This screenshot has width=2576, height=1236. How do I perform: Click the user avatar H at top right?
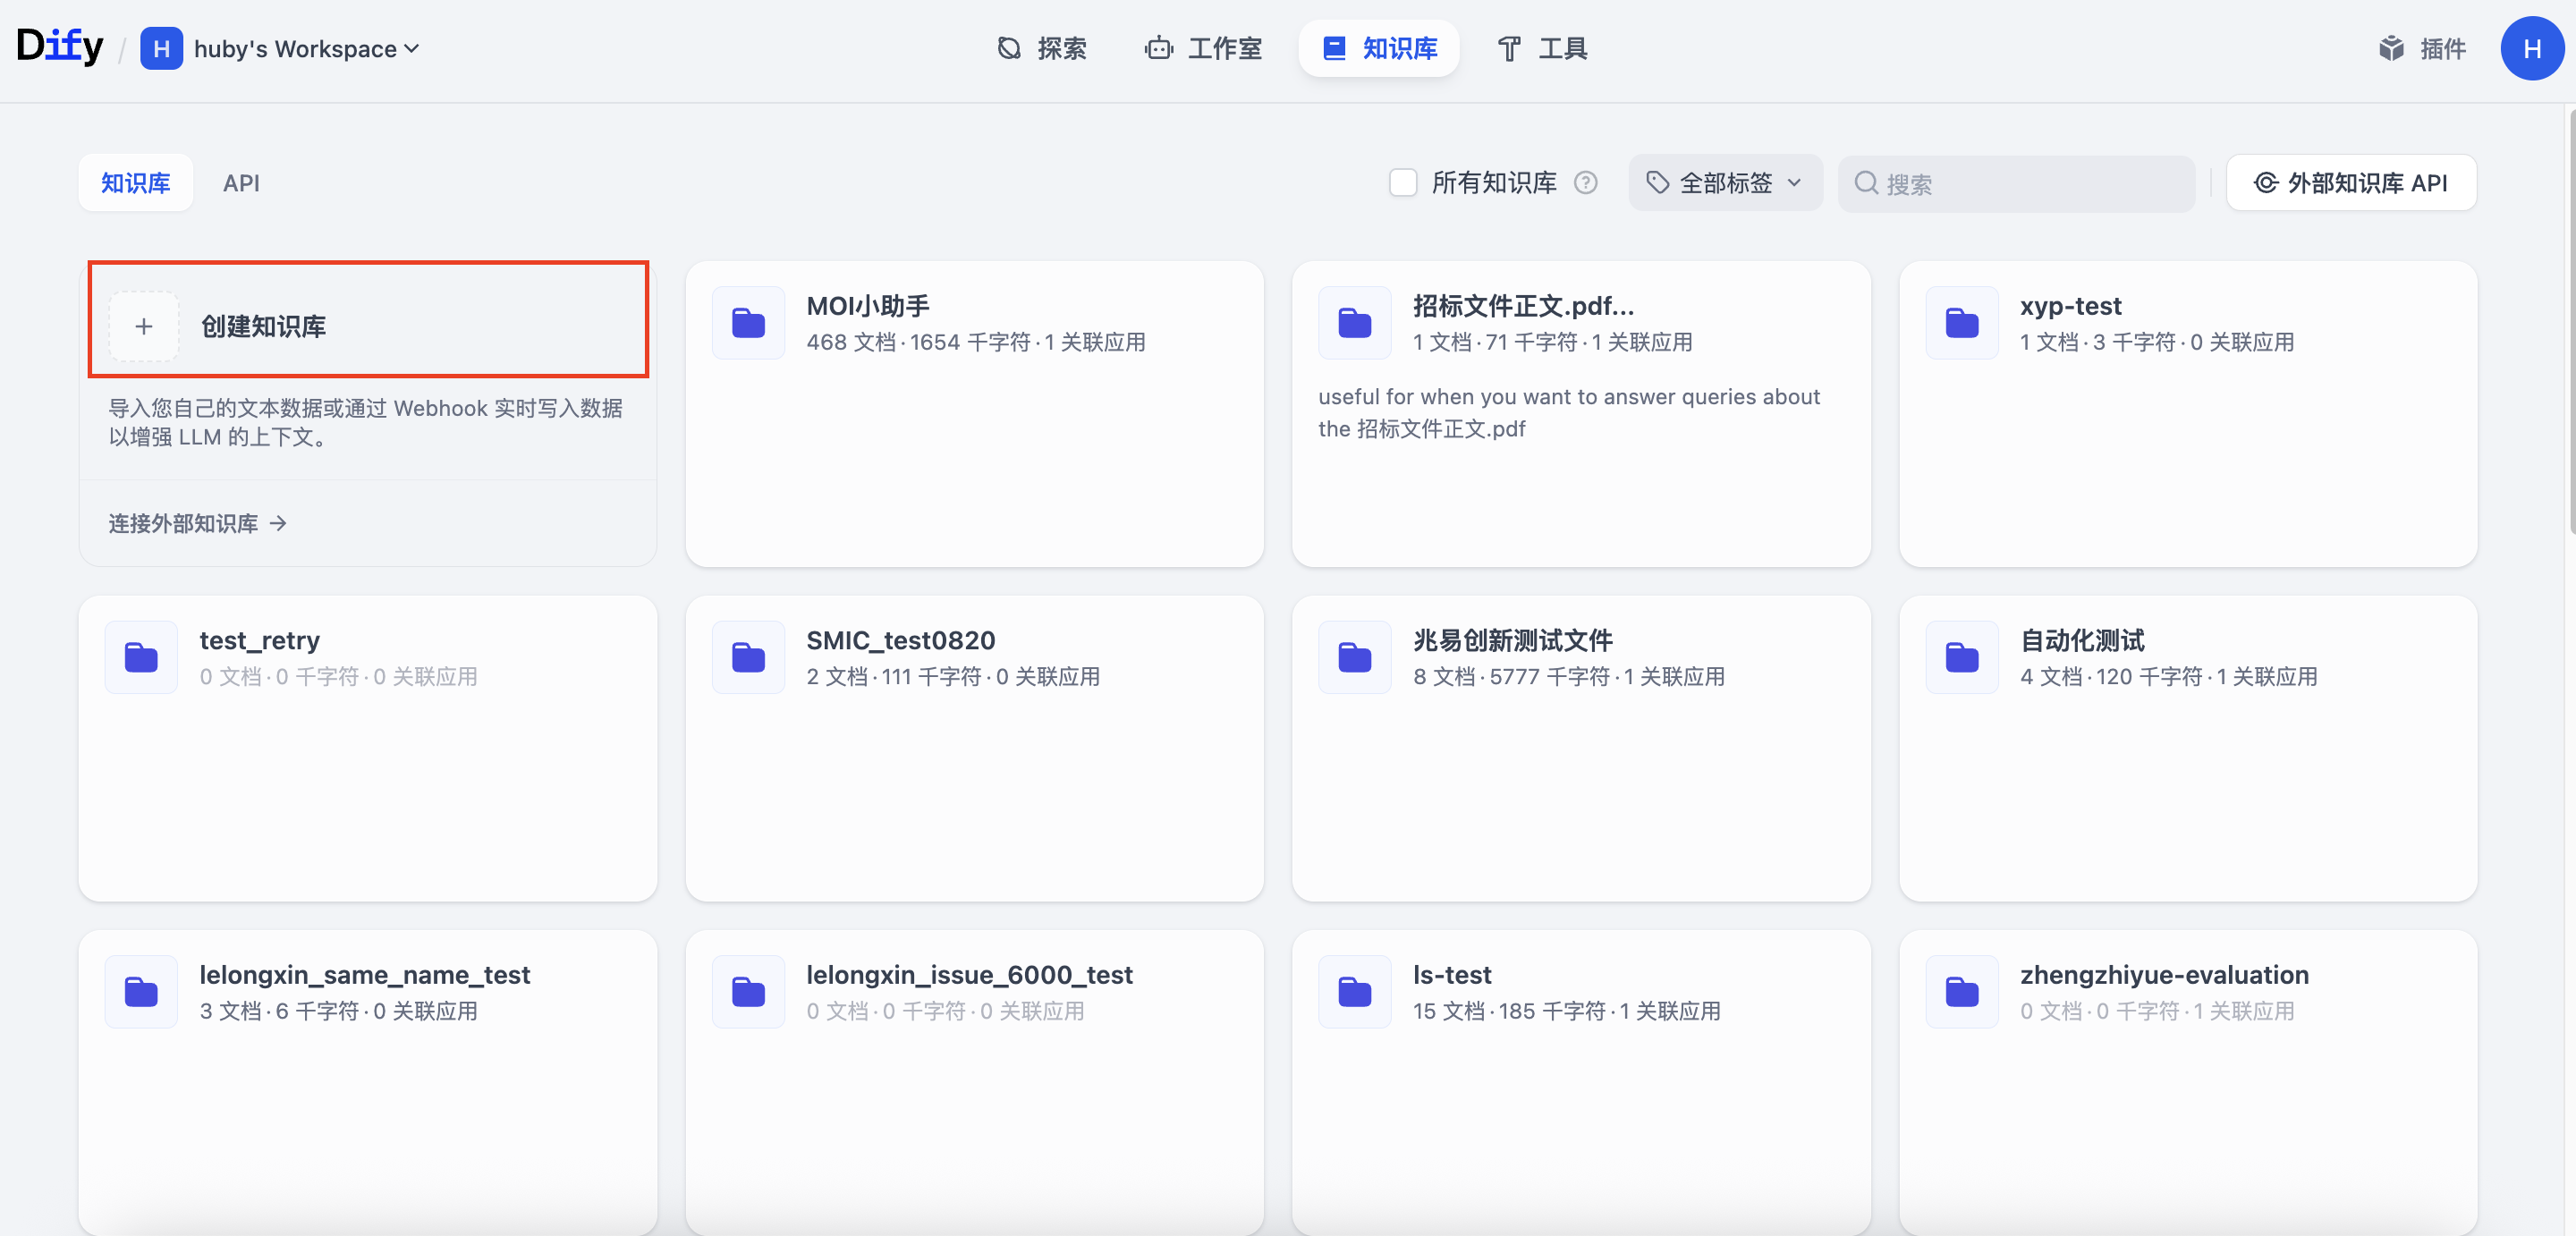pyautogui.click(x=2531, y=48)
